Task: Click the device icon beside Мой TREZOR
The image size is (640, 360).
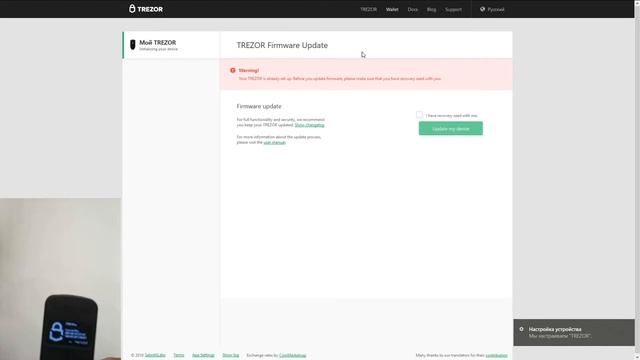Action: (x=132, y=44)
